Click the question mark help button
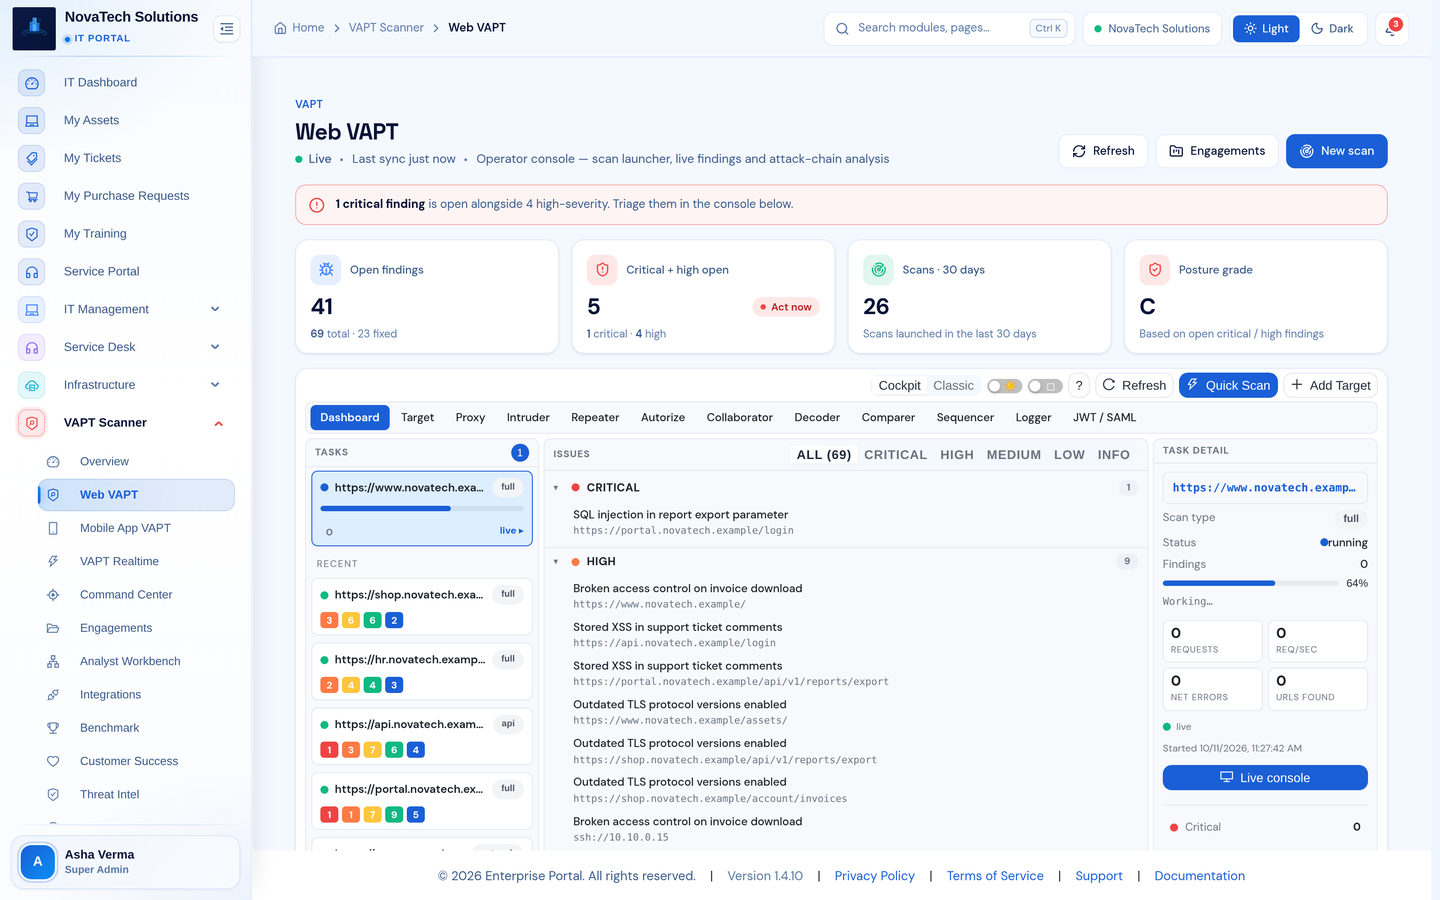Screen dimensions: 1440x900 pos(1079,385)
